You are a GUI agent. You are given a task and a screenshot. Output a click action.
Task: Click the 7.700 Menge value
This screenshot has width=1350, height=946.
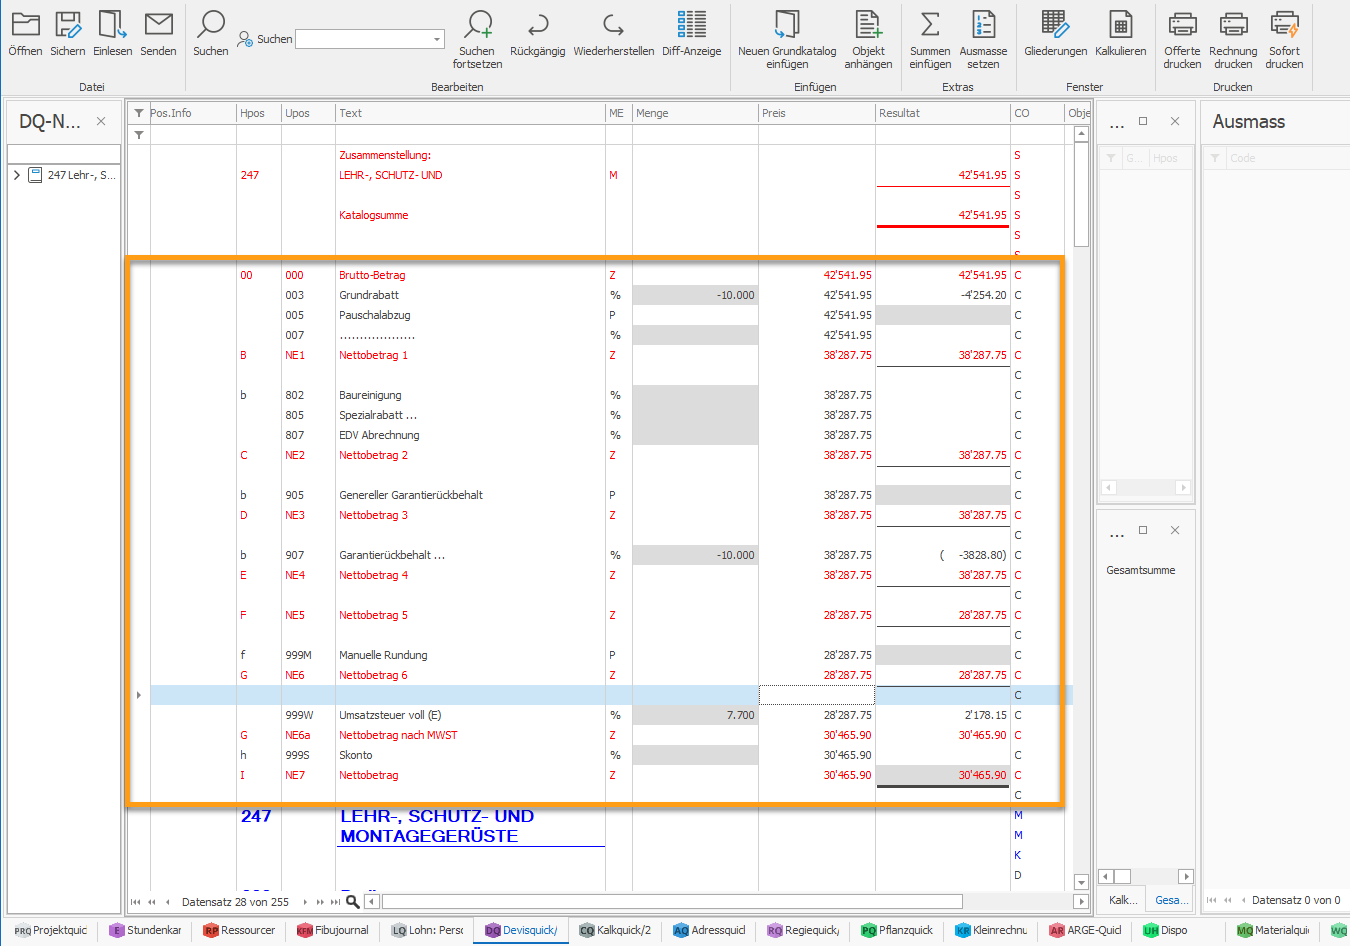tap(695, 715)
